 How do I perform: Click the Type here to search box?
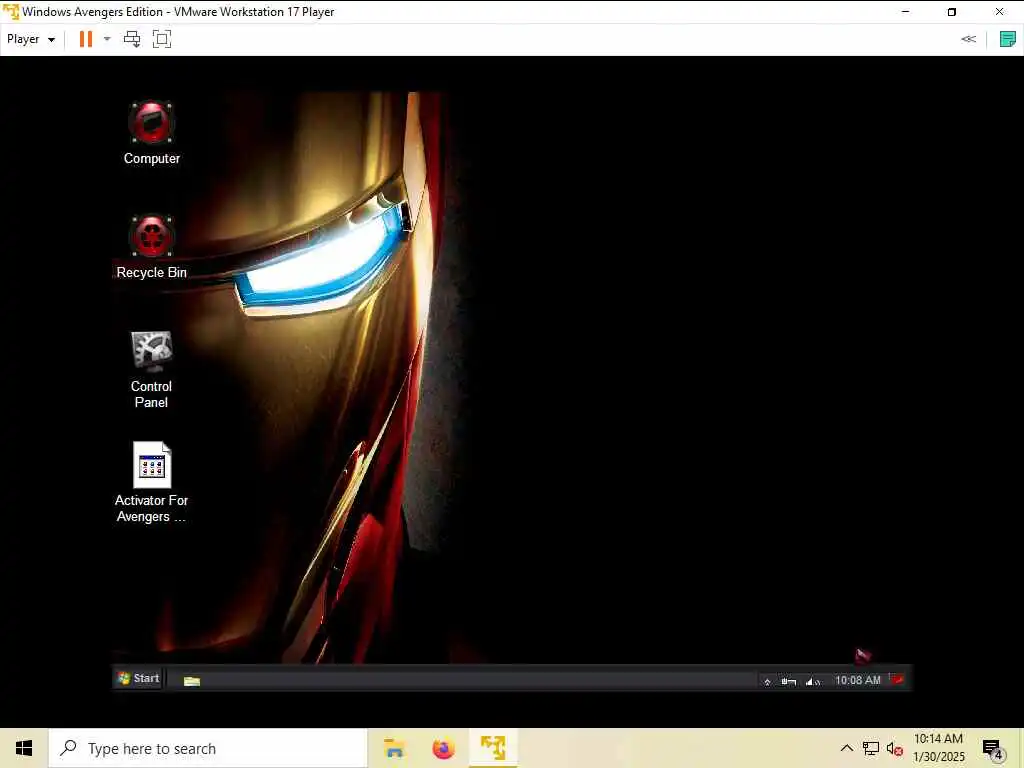pyautogui.click(x=208, y=748)
